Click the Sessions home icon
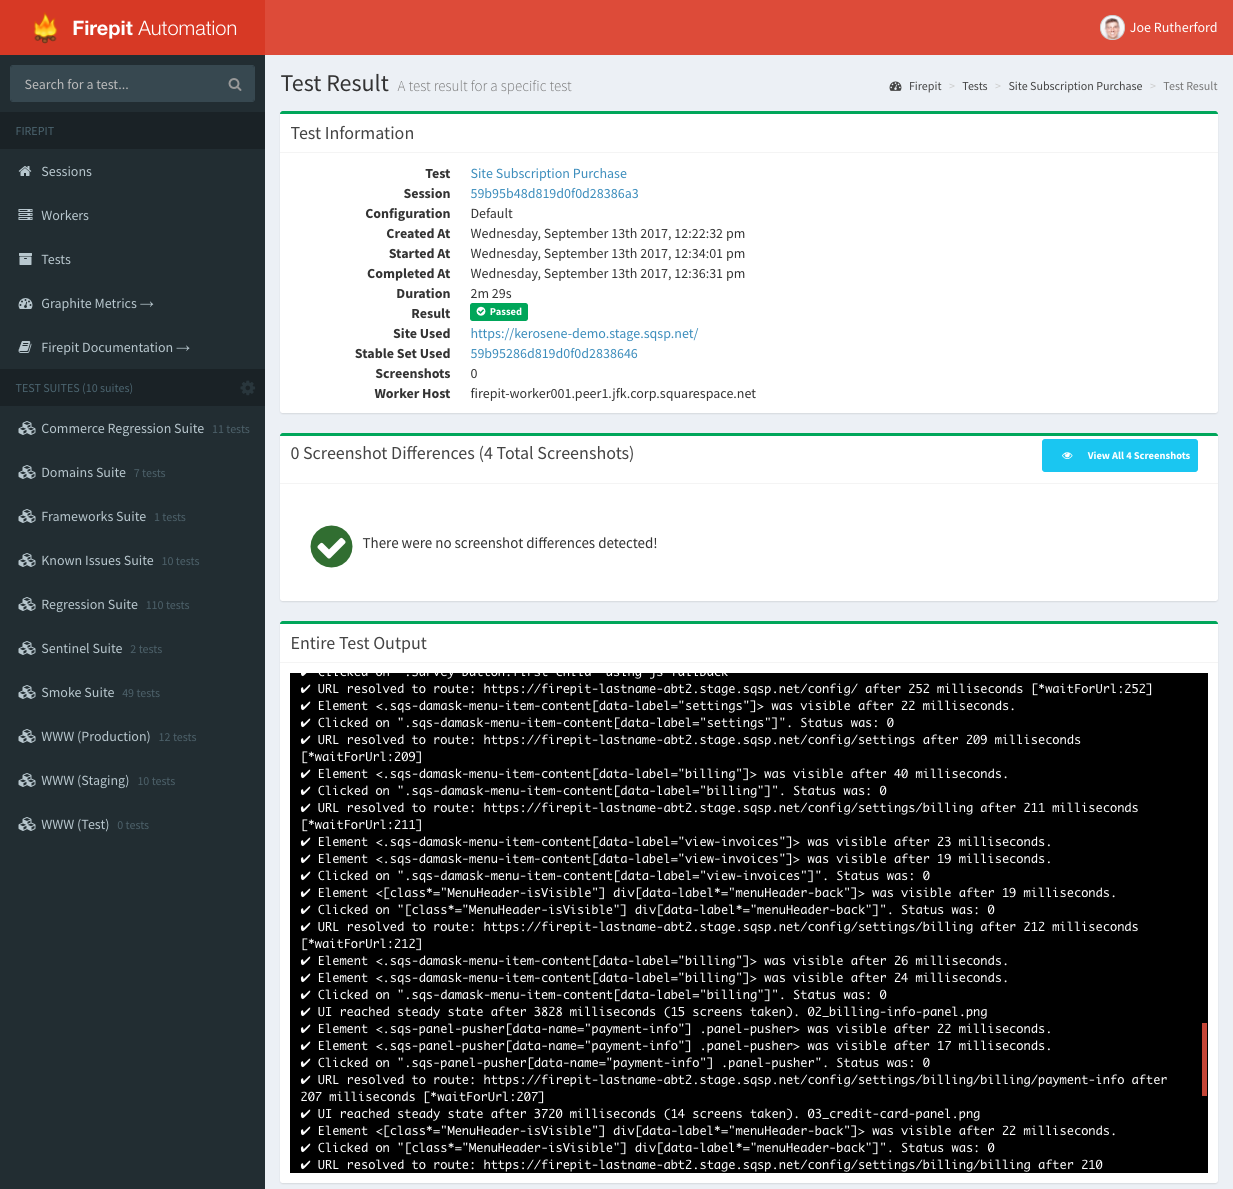The image size is (1233, 1189). (25, 172)
